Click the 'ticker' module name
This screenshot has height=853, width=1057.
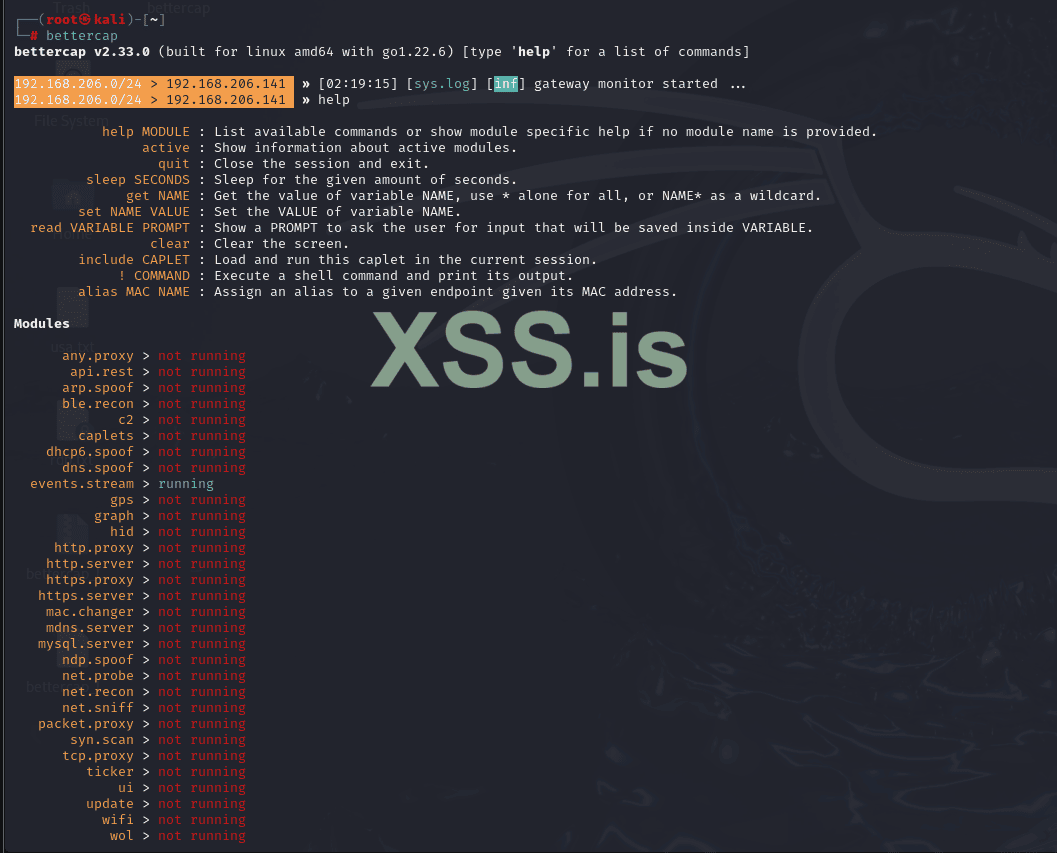click(110, 772)
